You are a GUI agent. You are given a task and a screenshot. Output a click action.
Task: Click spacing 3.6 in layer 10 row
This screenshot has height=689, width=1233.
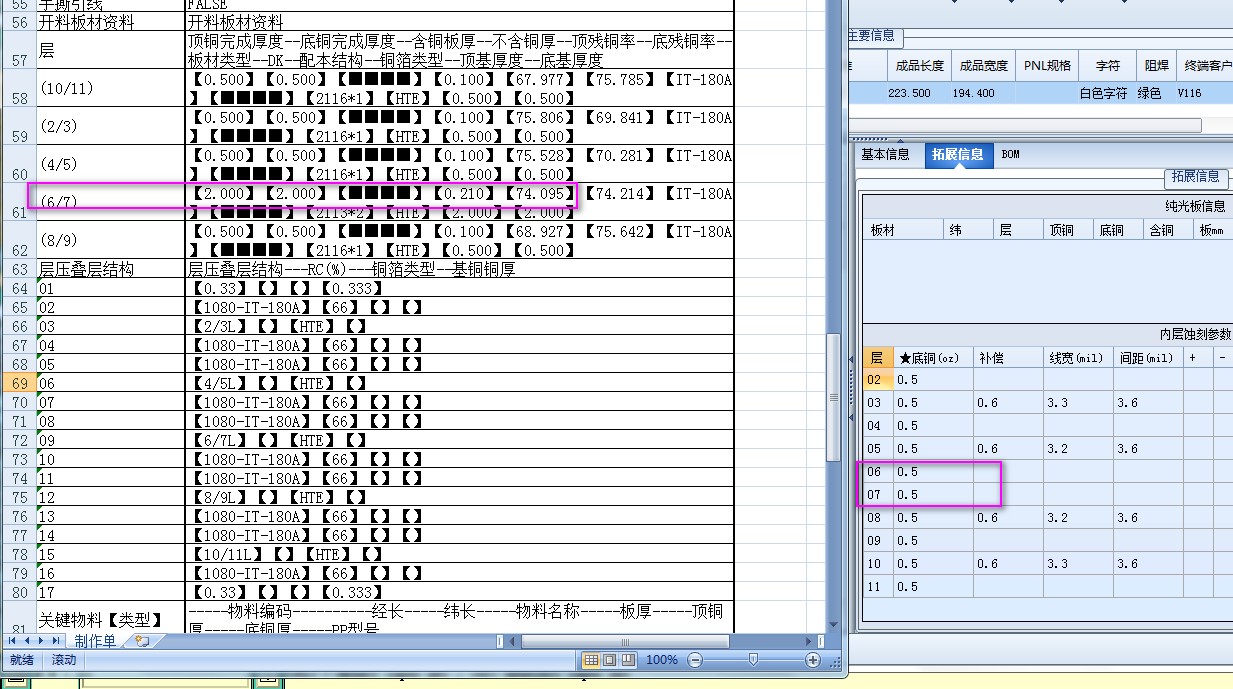(x=1148, y=564)
